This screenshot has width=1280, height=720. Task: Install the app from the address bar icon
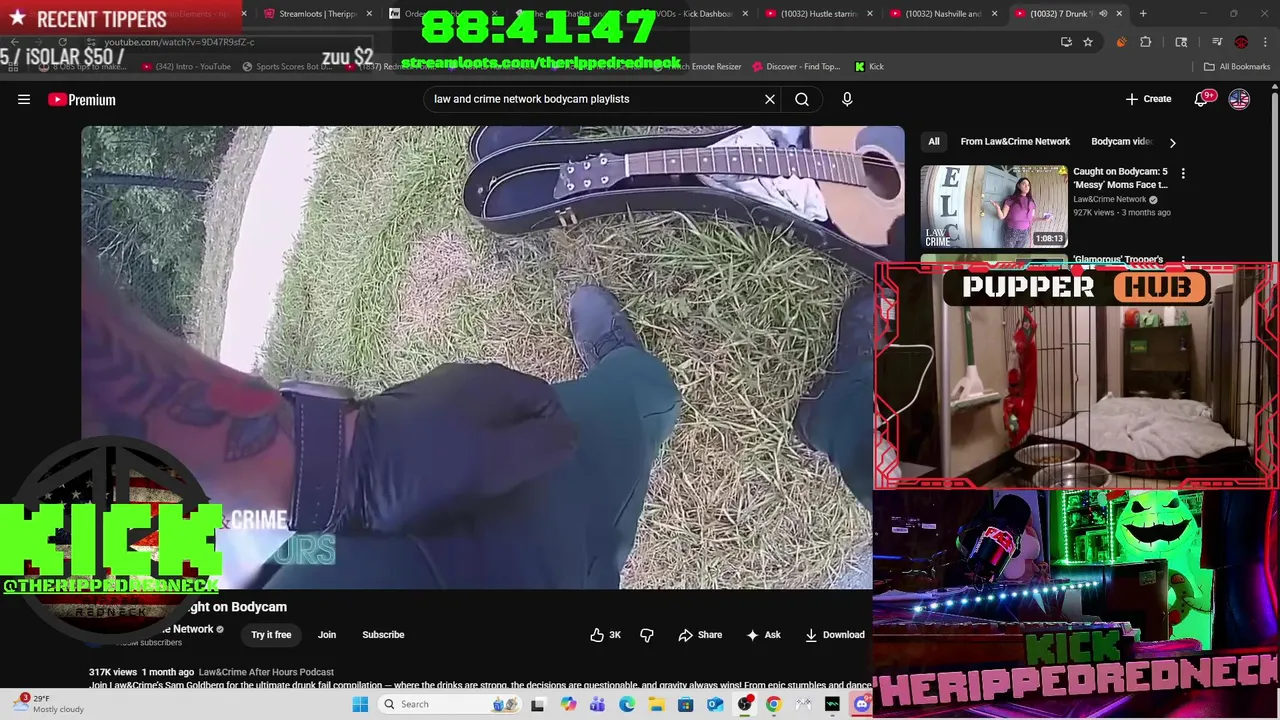point(1066,42)
